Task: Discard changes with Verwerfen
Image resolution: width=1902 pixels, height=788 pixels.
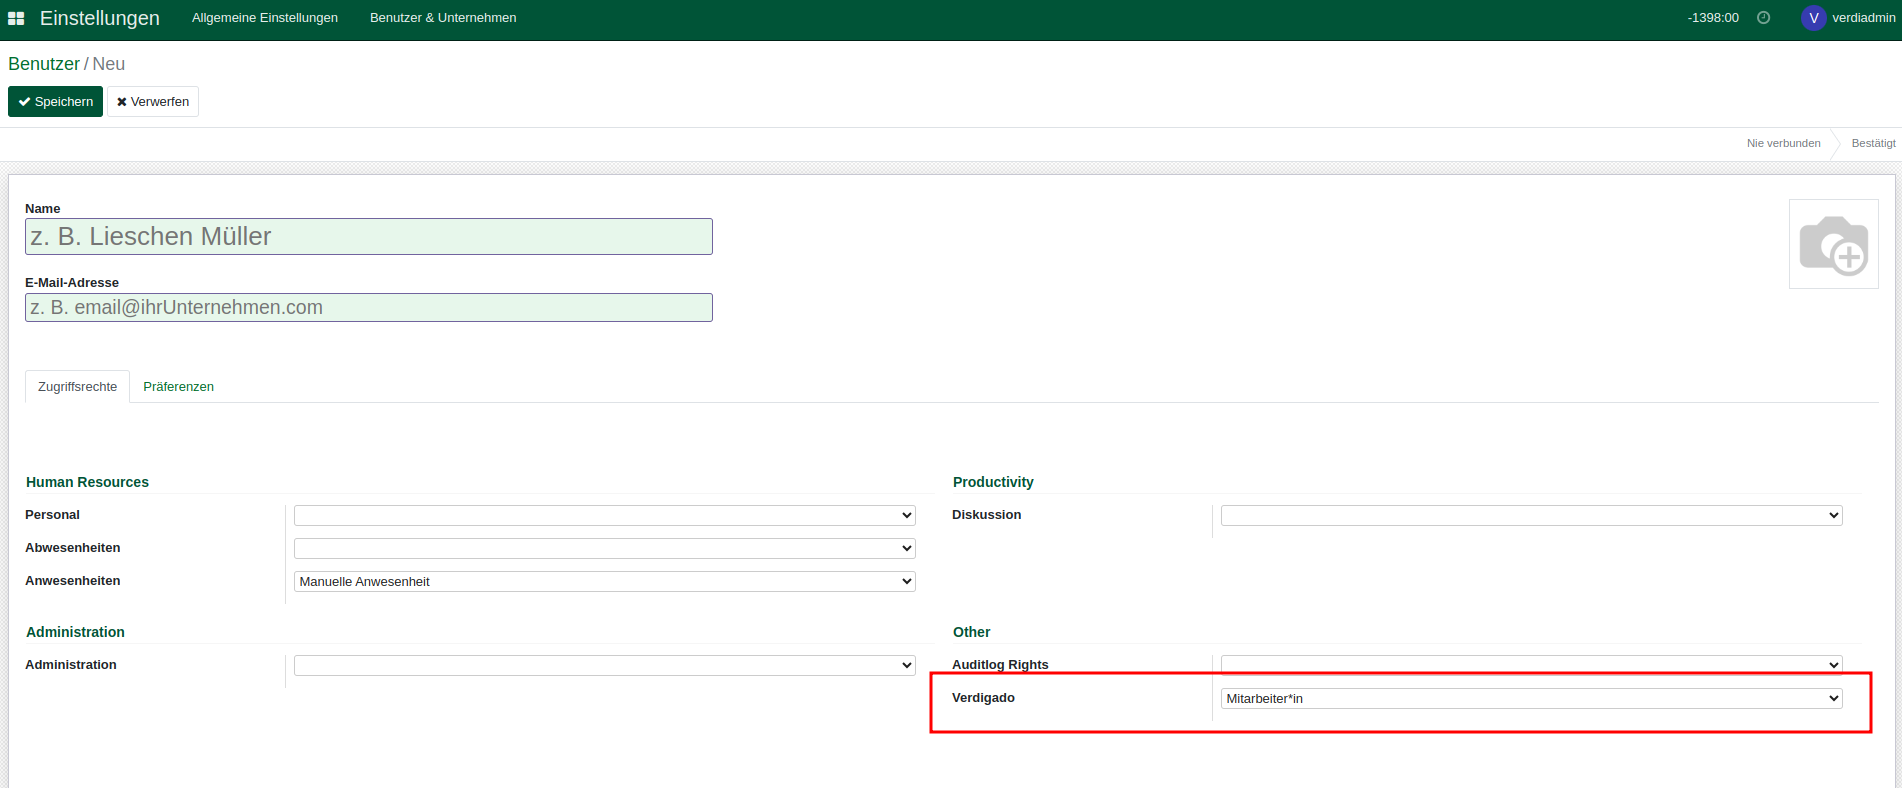Action: (x=153, y=102)
